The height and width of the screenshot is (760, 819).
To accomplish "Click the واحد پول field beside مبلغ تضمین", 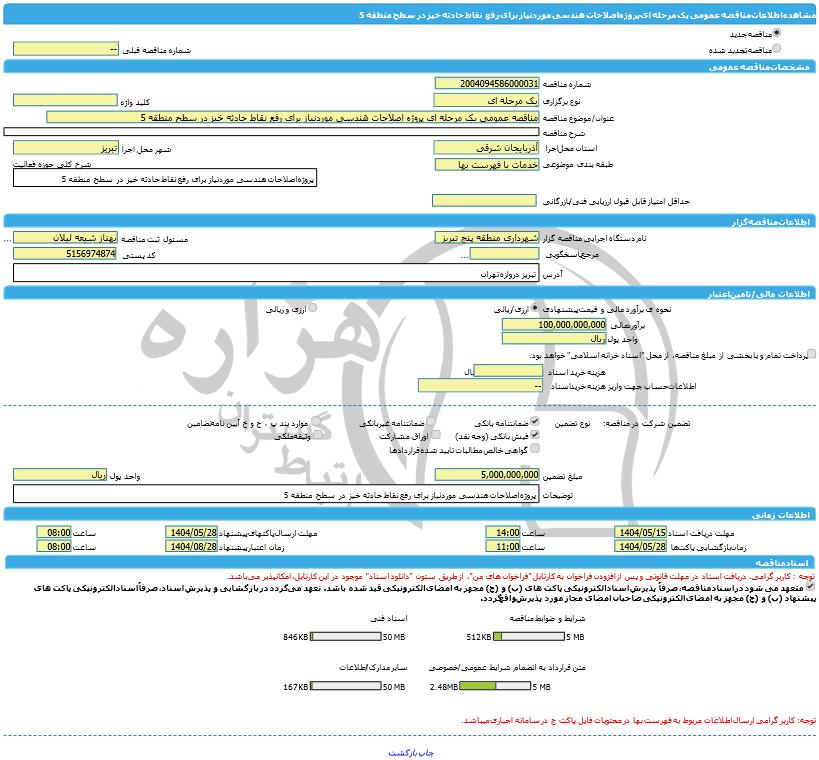I will click(60, 474).
